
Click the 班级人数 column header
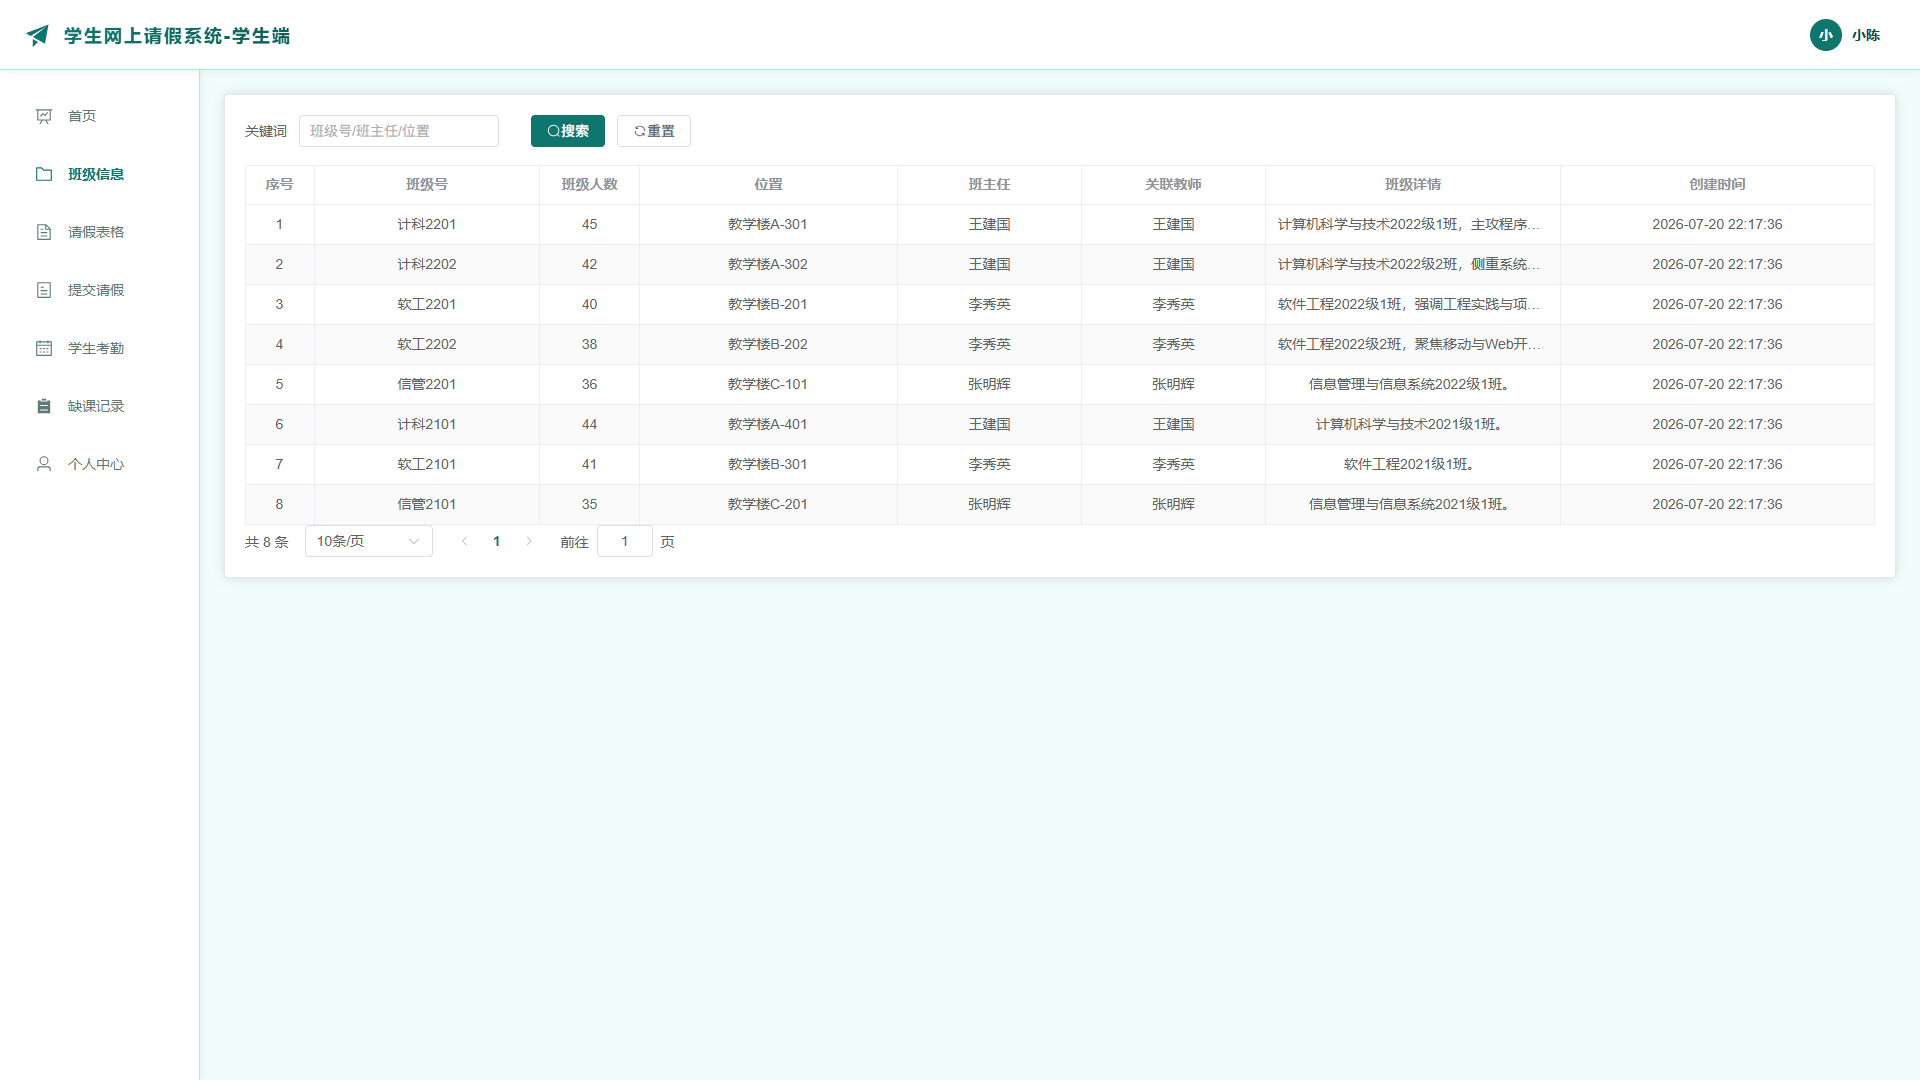point(590,184)
